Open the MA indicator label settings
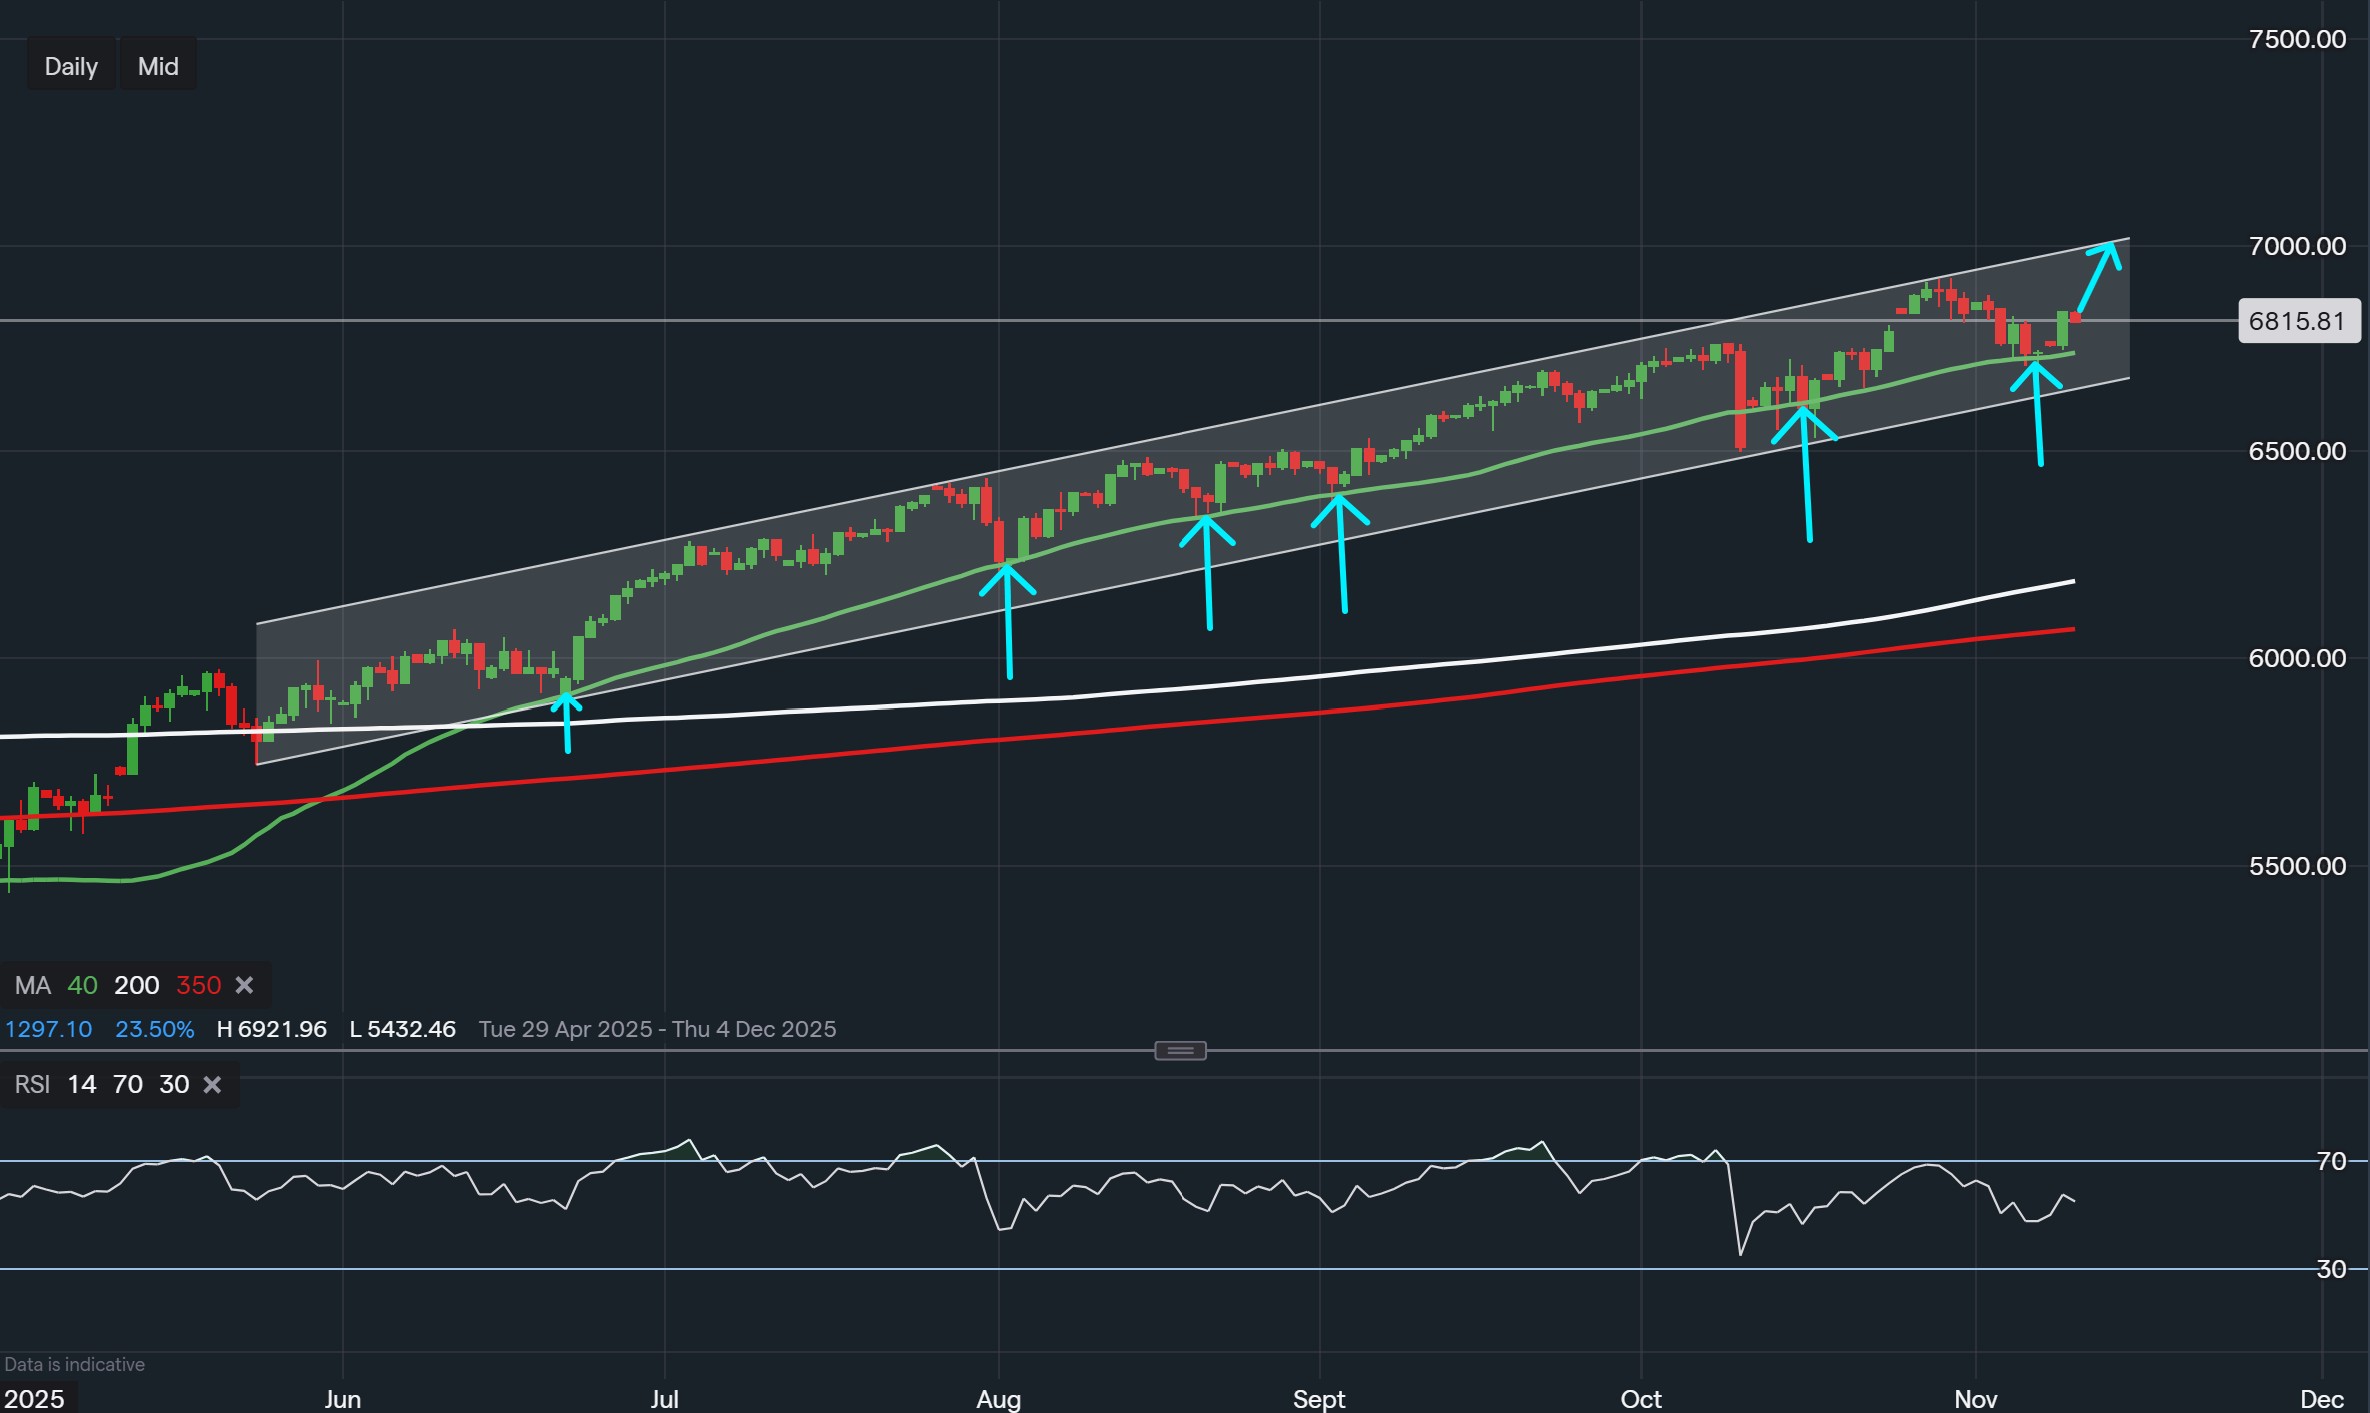Viewport: 2370px width, 1413px height. 32,986
